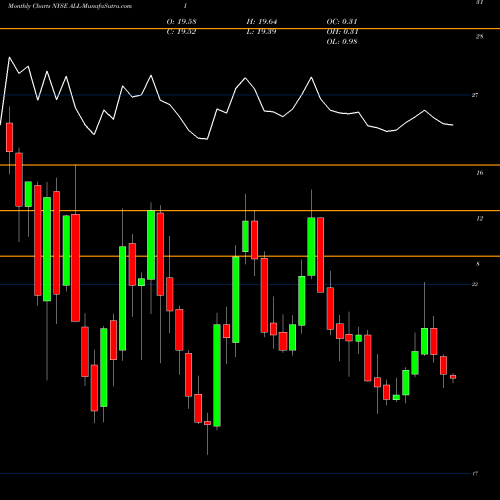Click the 'OC: 0.31' value
Image resolution: width=500 pixels, height=500 pixels.
point(342,22)
